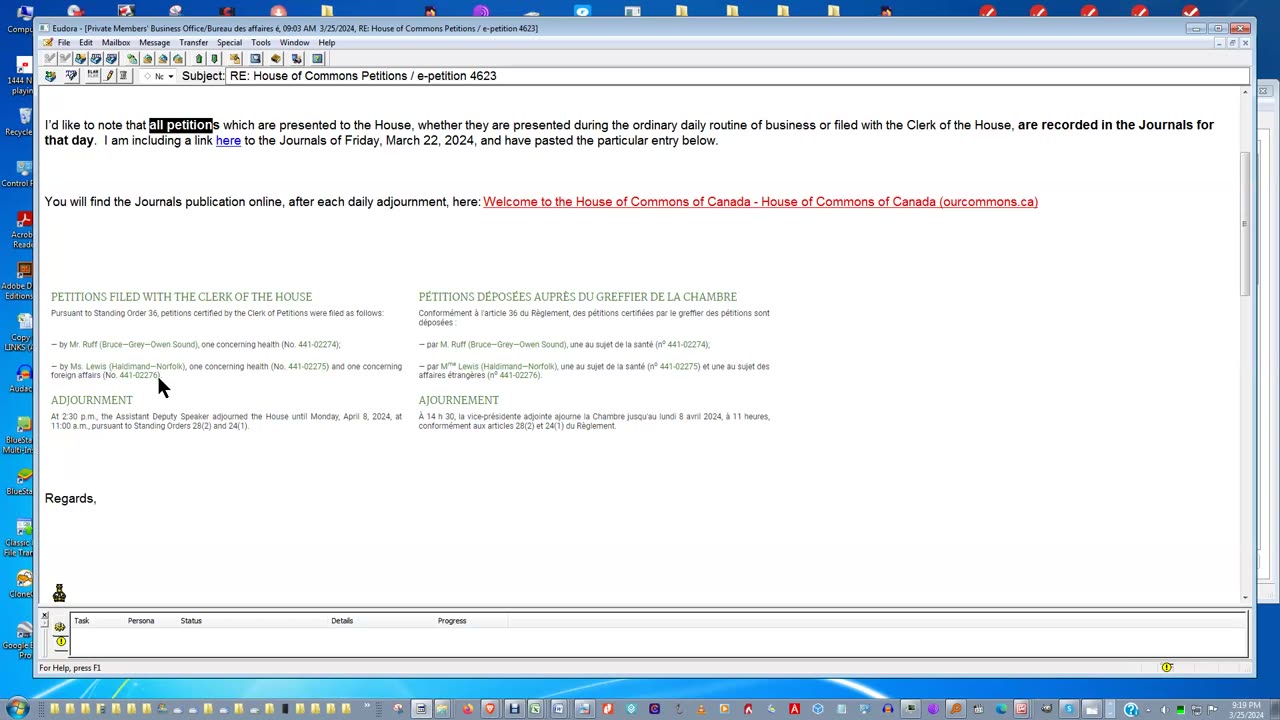Open the Window menu
This screenshot has width=1280, height=720.
[294, 43]
